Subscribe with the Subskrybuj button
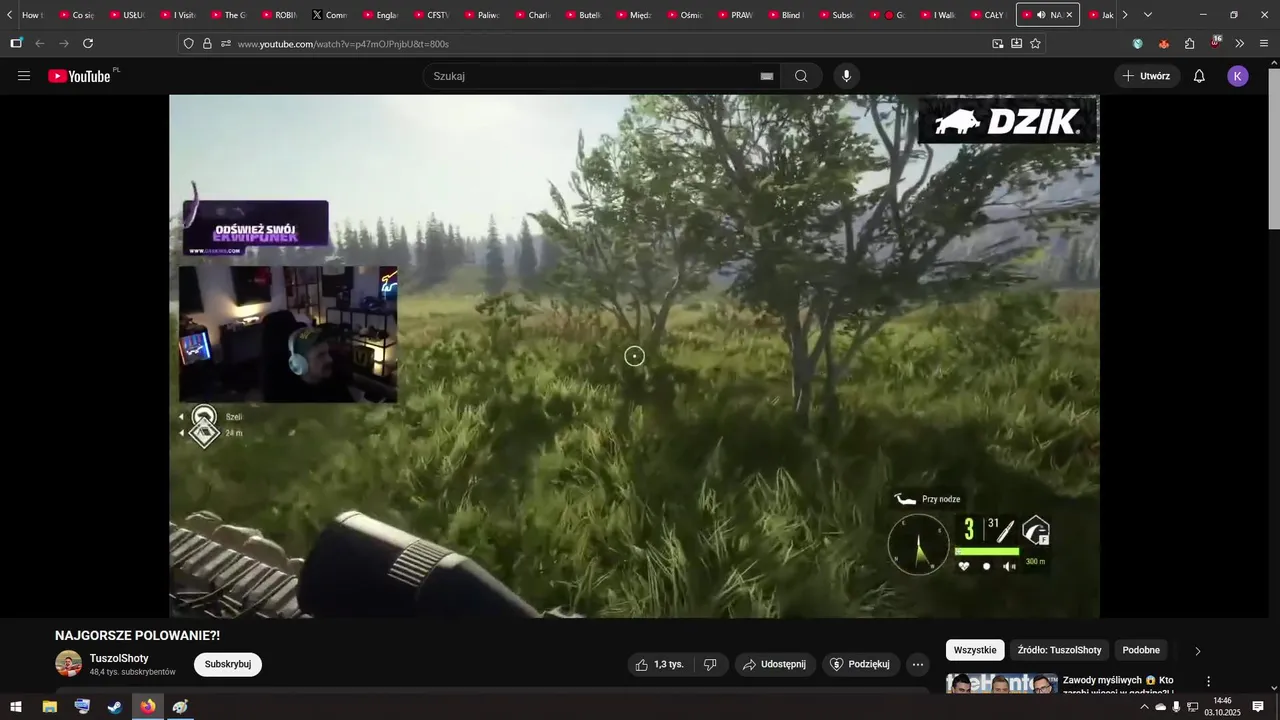Image resolution: width=1280 pixels, height=720 pixels. pyautogui.click(x=228, y=664)
